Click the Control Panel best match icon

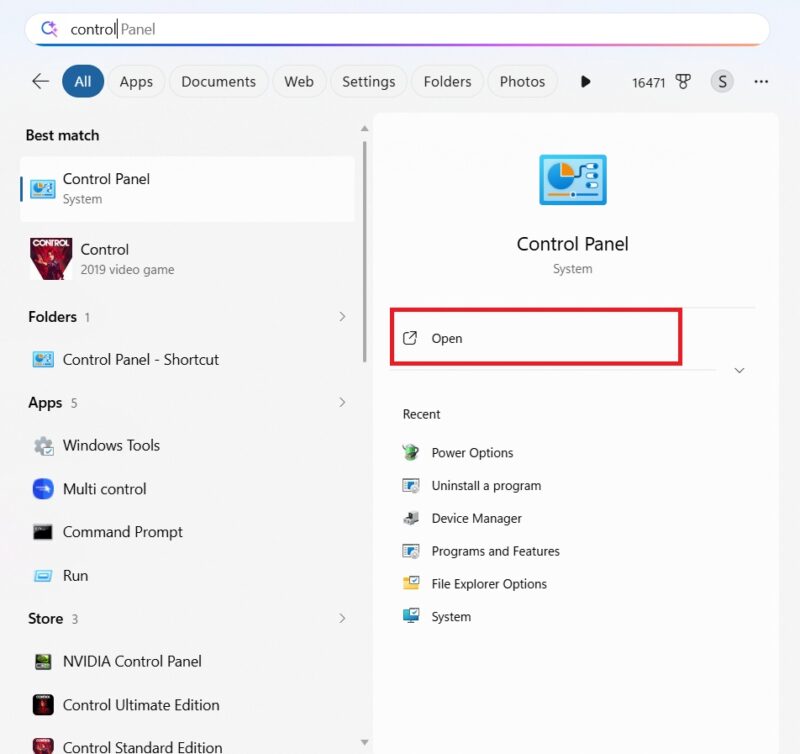click(42, 189)
